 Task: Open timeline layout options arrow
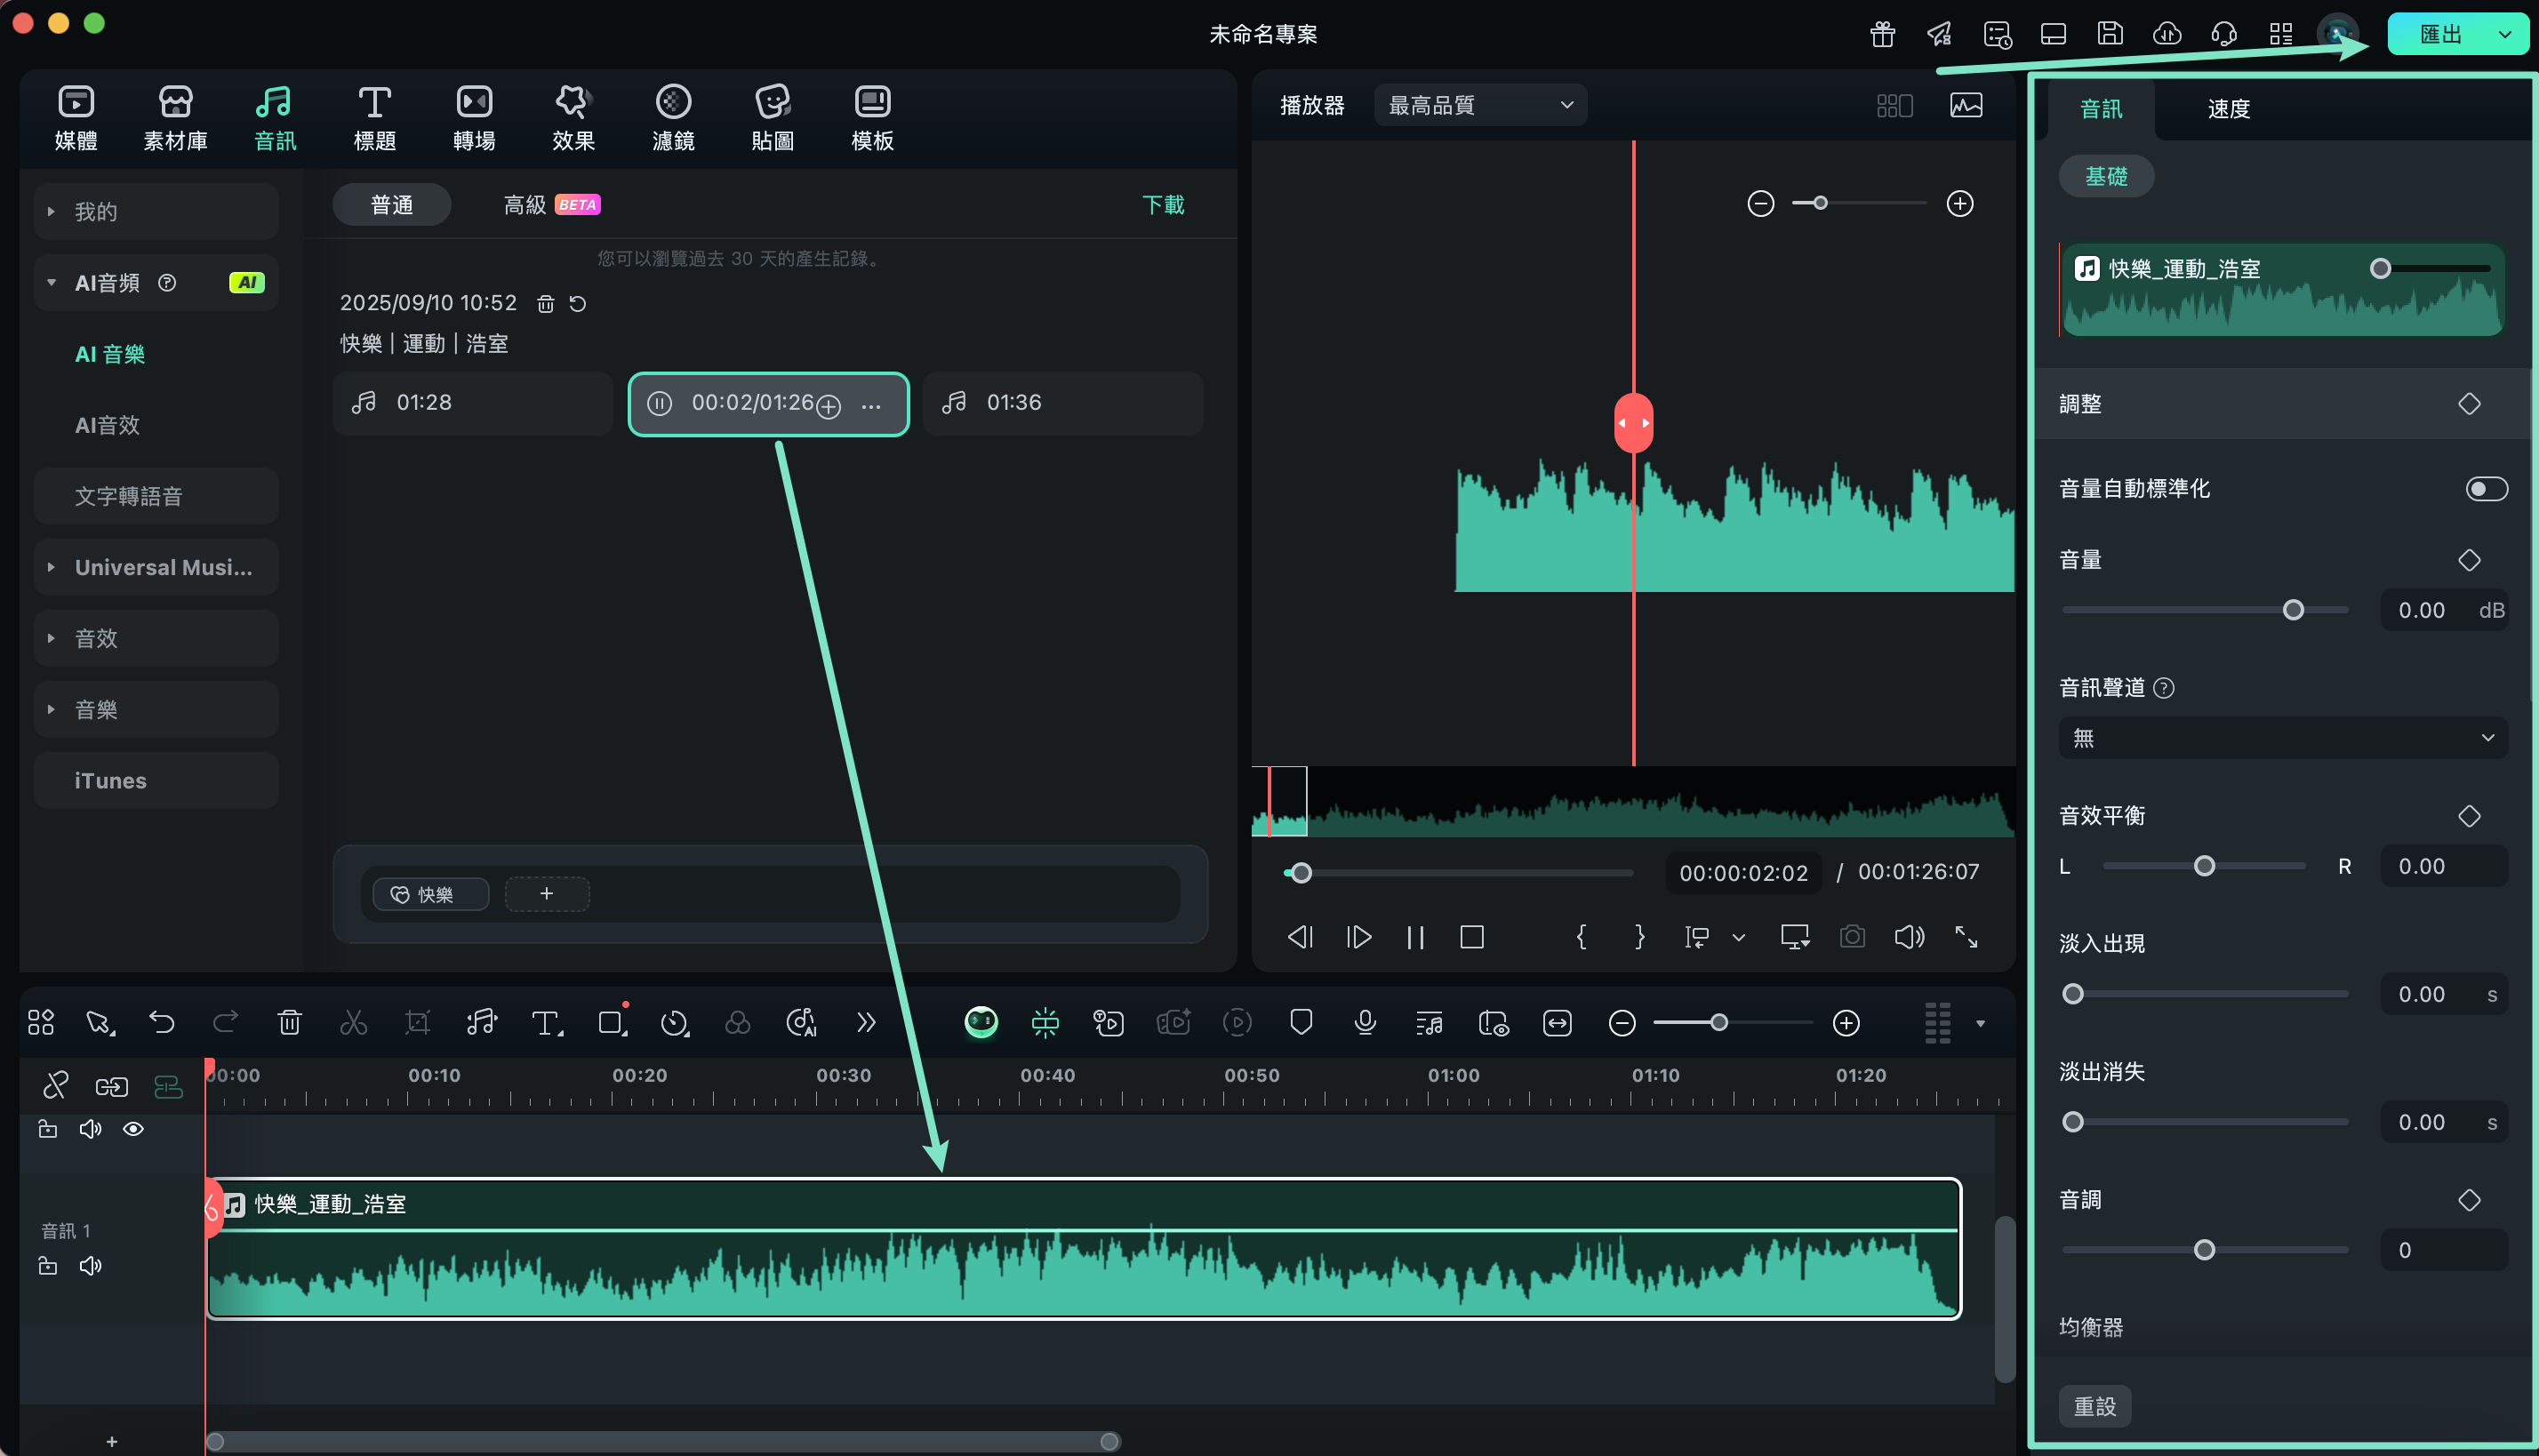(x=1979, y=1023)
